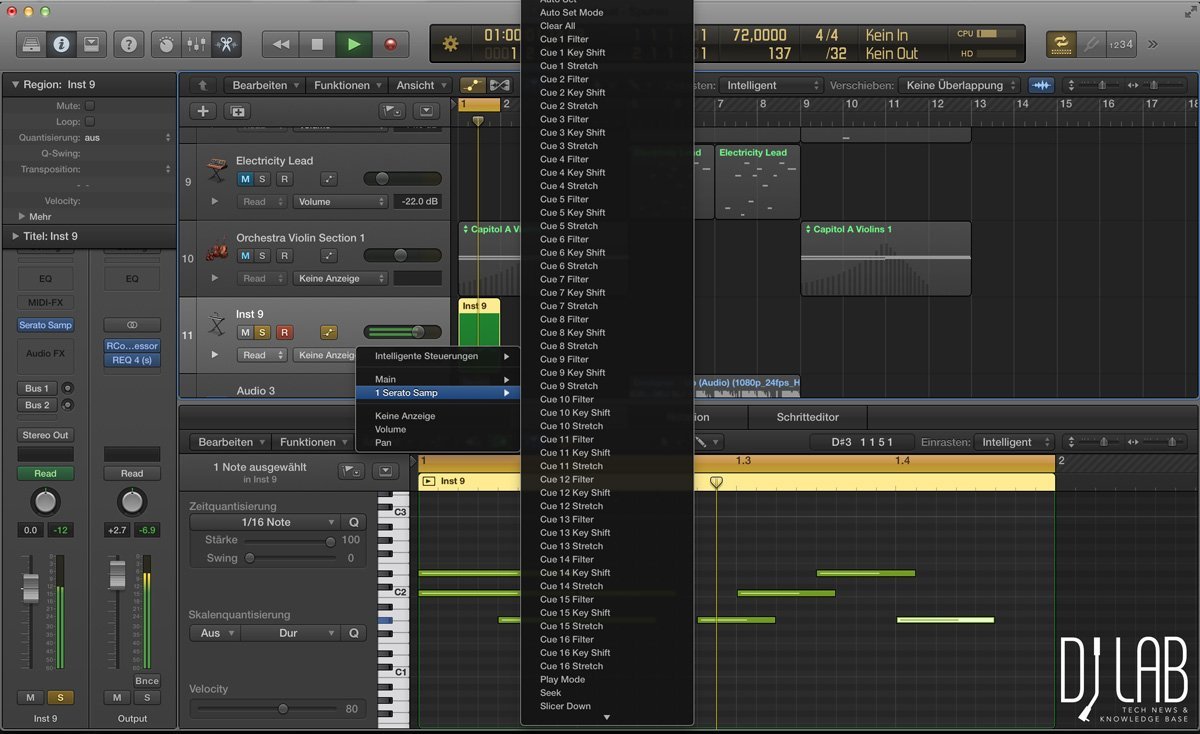The height and width of the screenshot is (734, 1200).
Task: Open the 1/16 Note quantize dropdown
Action: (x=266, y=522)
